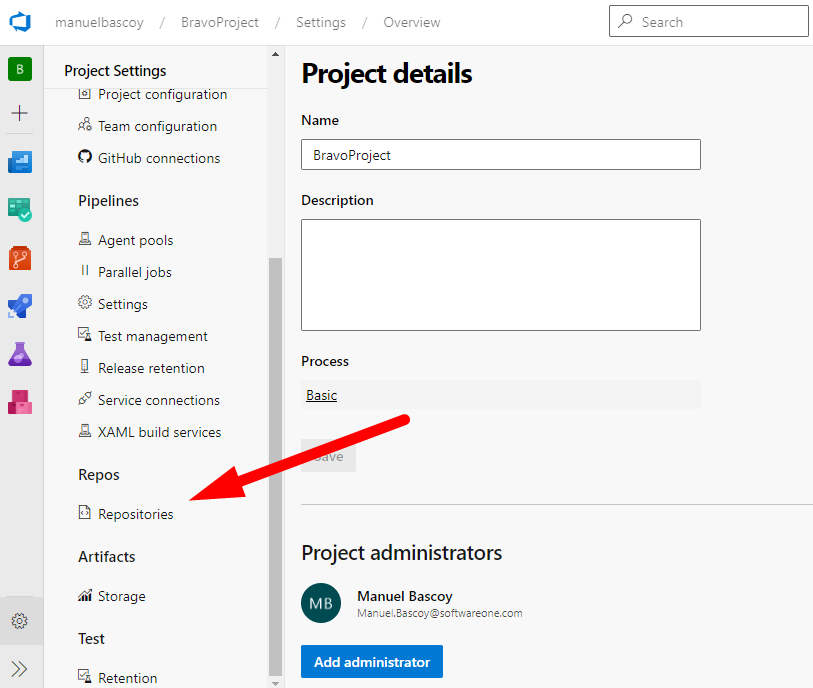Open the Artifacts icon in left rail
Image resolution: width=813 pixels, height=688 pixels.
tap(21, 401)
